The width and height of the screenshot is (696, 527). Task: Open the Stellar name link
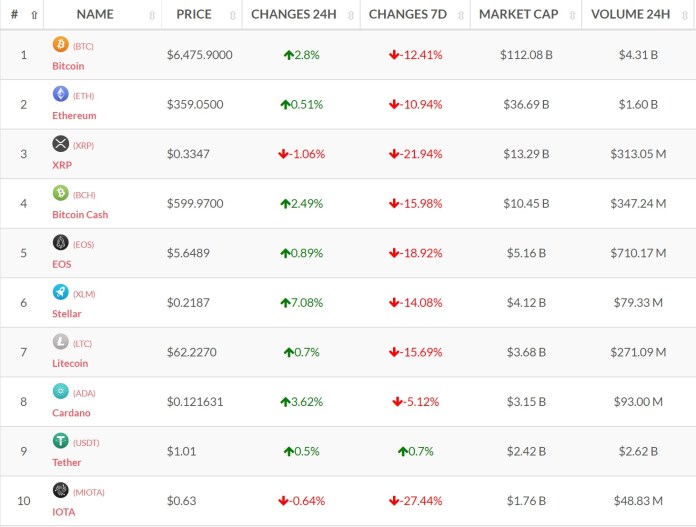[67, 314]
